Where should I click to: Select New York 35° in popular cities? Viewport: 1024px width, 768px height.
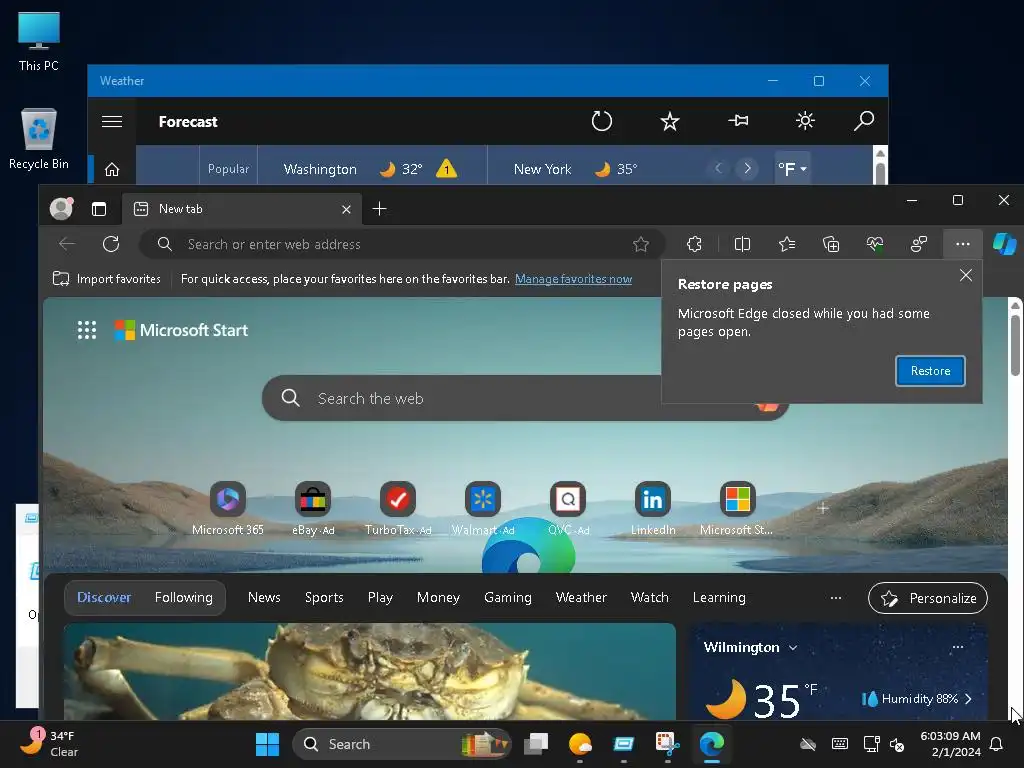pyautogui.click(x=575, y=169)
